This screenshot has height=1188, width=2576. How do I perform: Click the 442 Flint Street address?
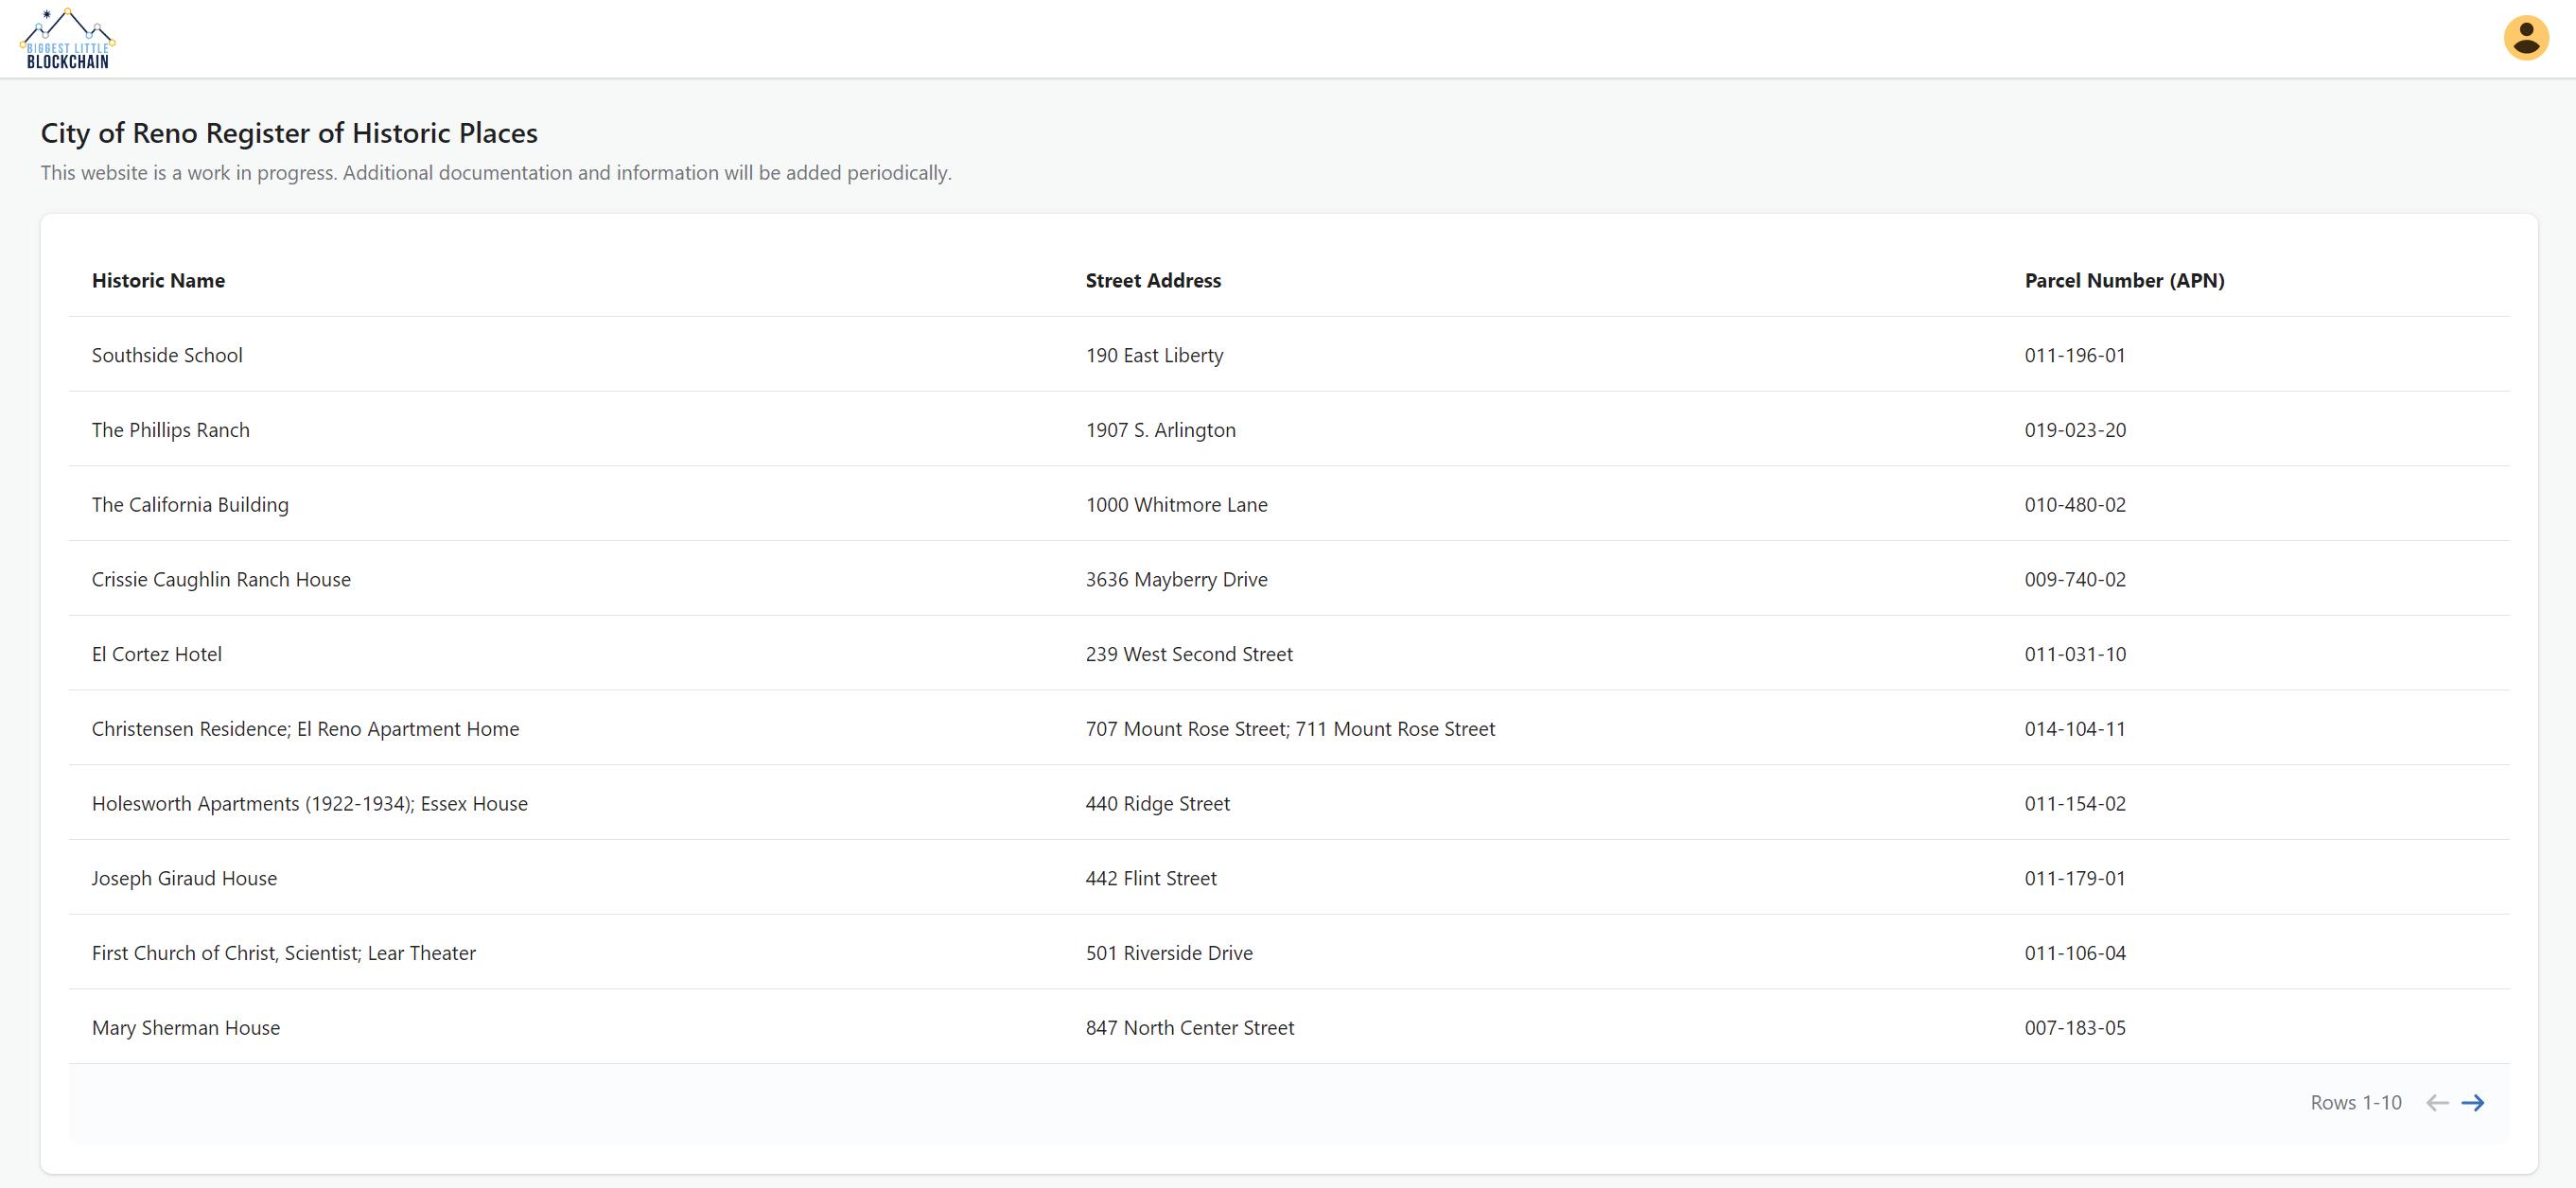pos(1151,878)
